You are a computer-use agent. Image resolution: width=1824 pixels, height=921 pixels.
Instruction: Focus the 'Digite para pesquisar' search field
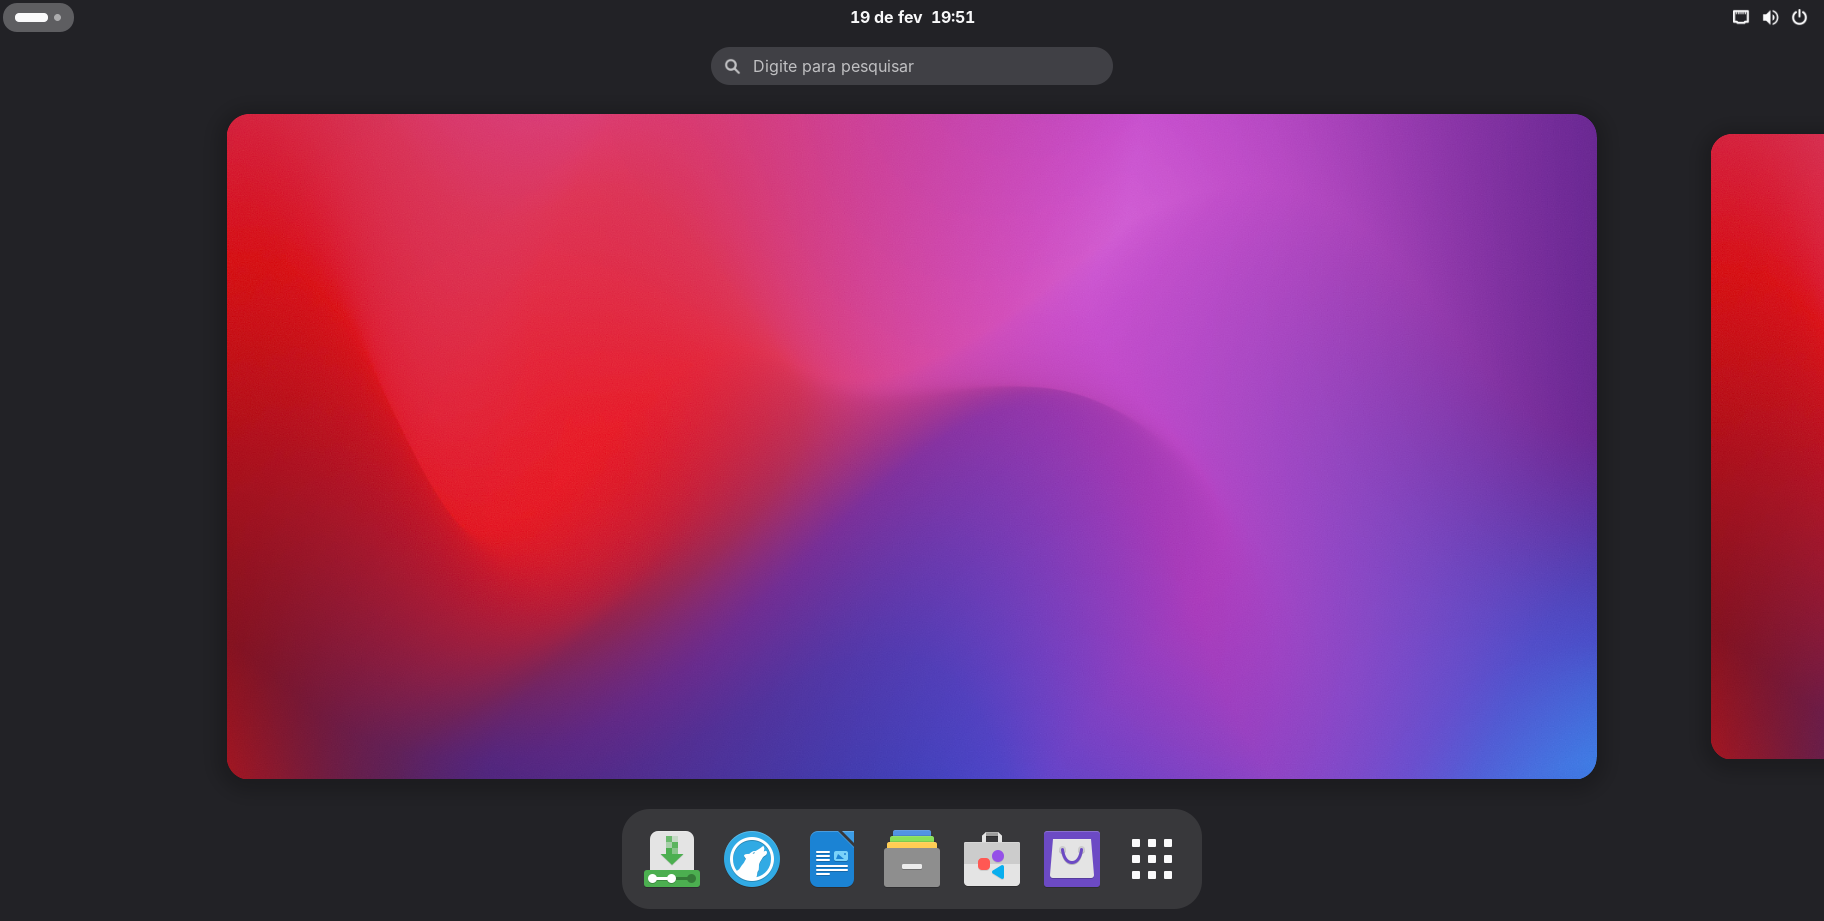pos(920,66)
